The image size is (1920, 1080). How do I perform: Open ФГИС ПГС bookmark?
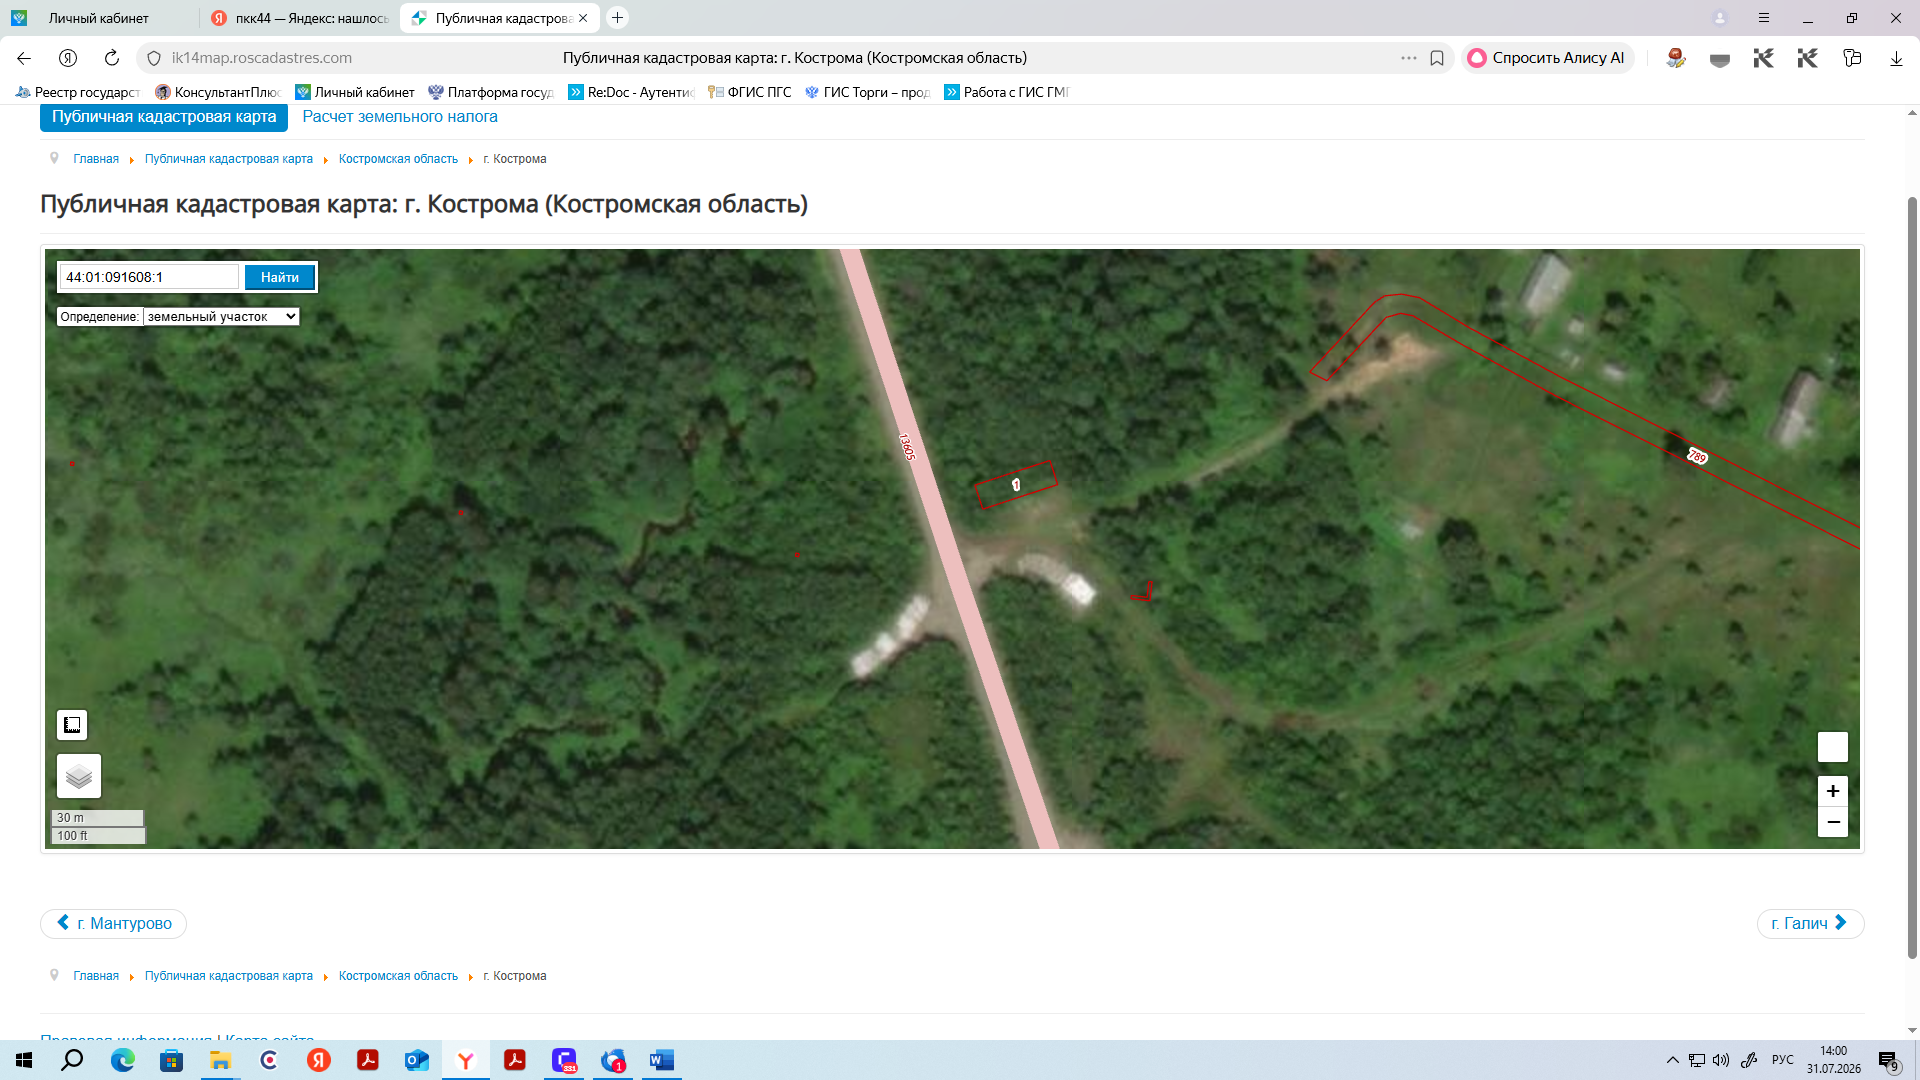coord(749,92)
